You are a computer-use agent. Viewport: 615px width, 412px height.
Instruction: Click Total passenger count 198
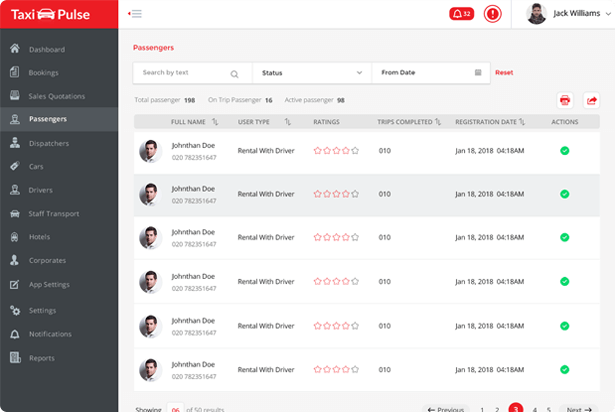[x=189, y=100]
